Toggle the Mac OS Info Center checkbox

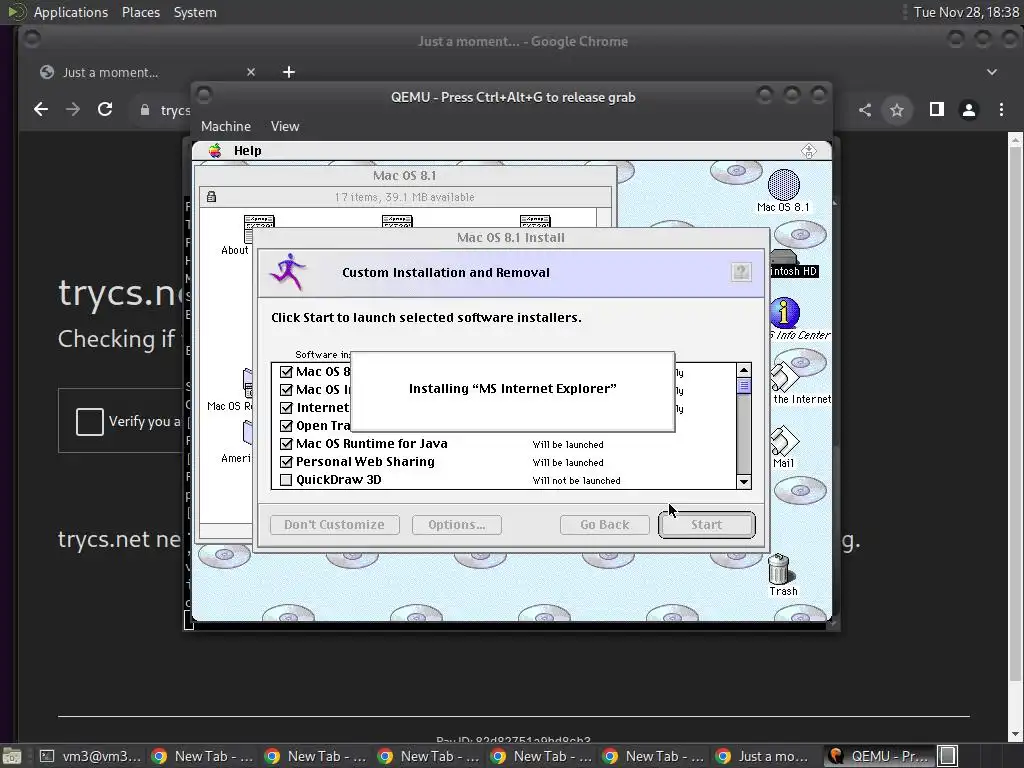pos(285,390)
